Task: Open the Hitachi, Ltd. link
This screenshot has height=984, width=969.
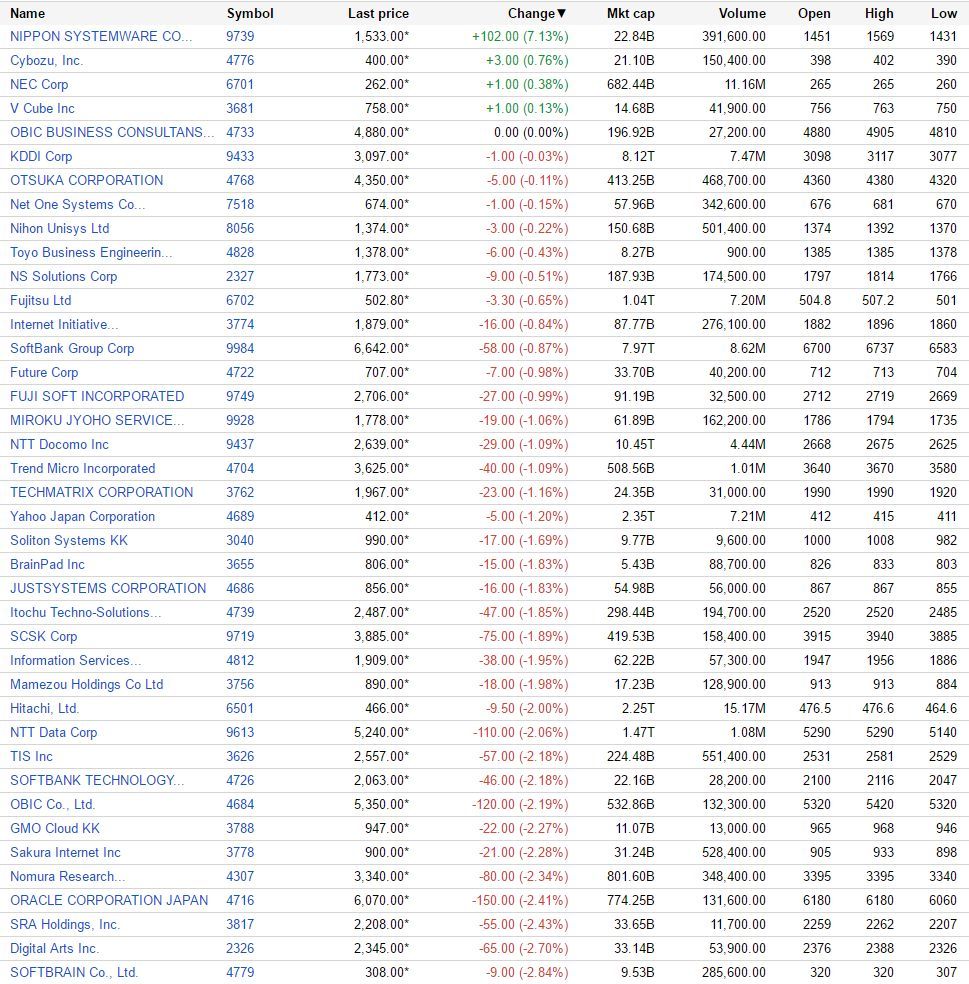Action: 45,709
